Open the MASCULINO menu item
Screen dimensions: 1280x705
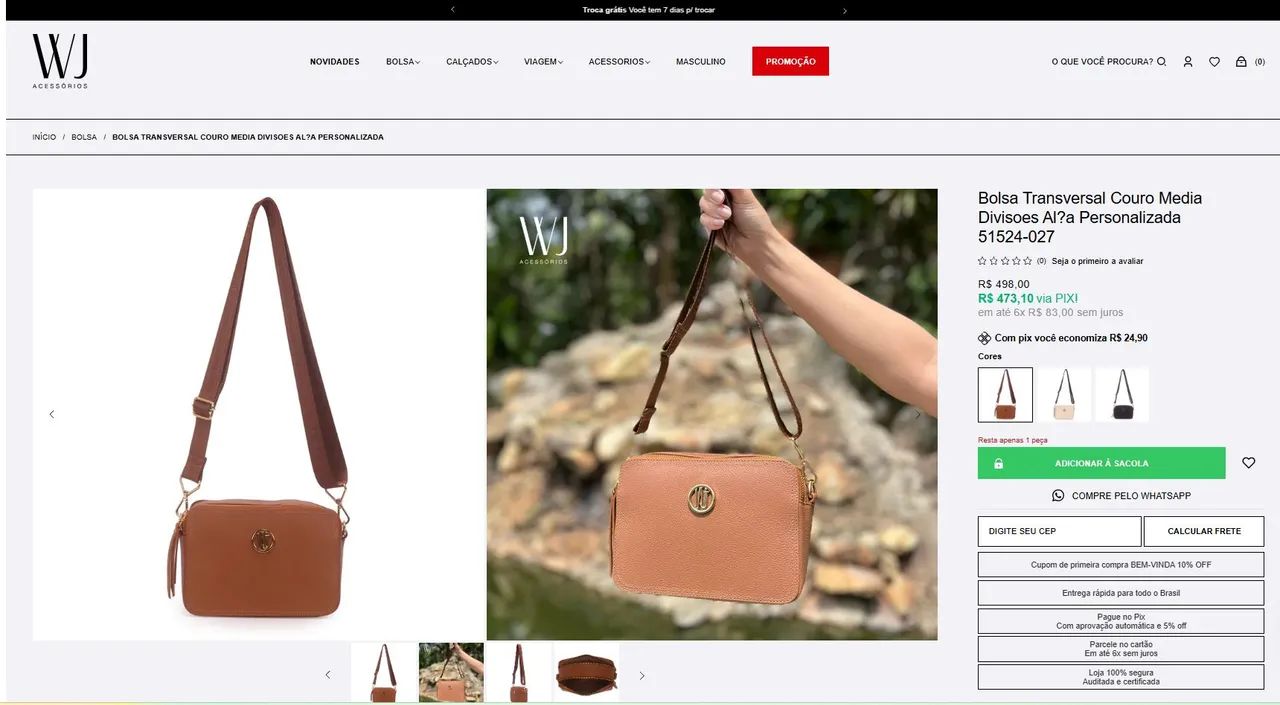(701, 62)
